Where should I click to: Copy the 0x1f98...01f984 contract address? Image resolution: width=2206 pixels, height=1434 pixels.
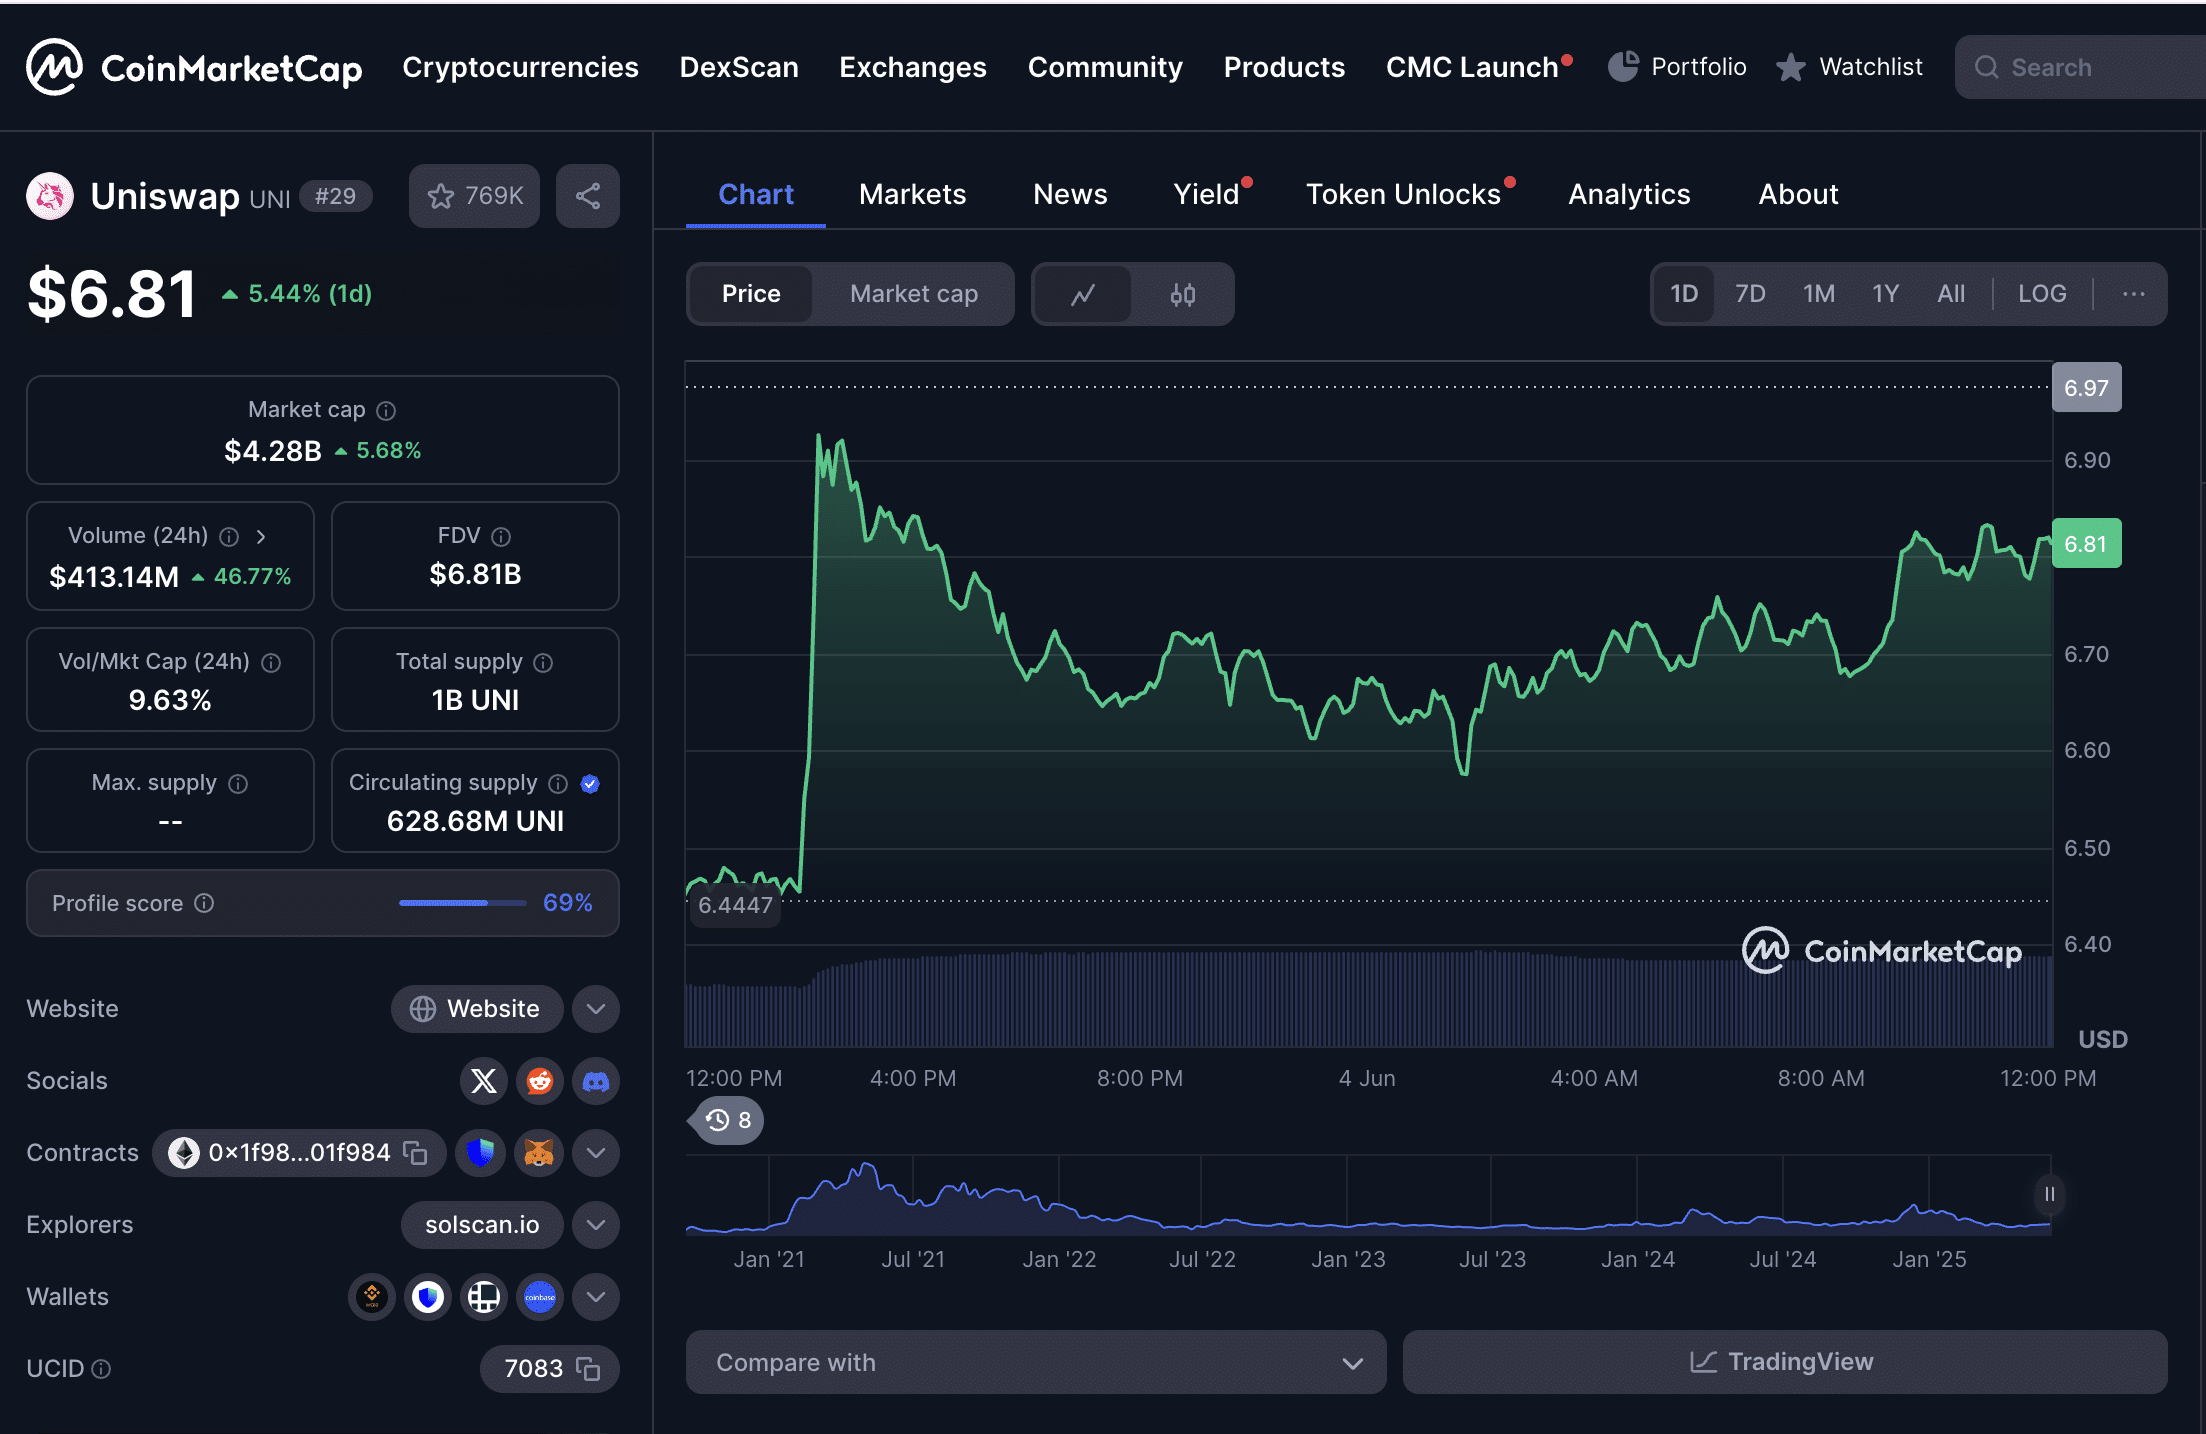coord(415,1153)
